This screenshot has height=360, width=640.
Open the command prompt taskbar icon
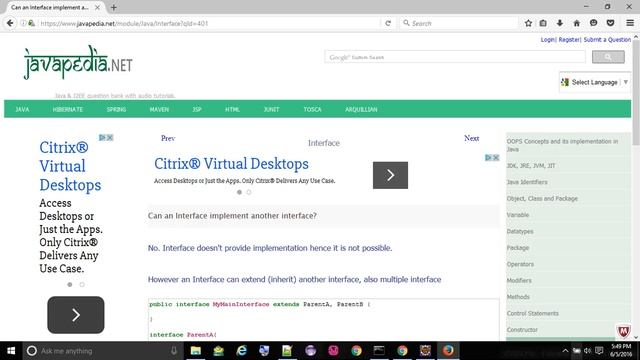coord(379,351)
